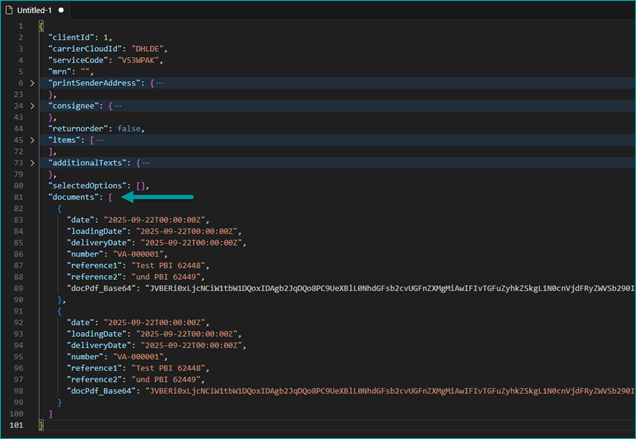
Task: Click the "date" key on line 83
Action: point(83,220)
